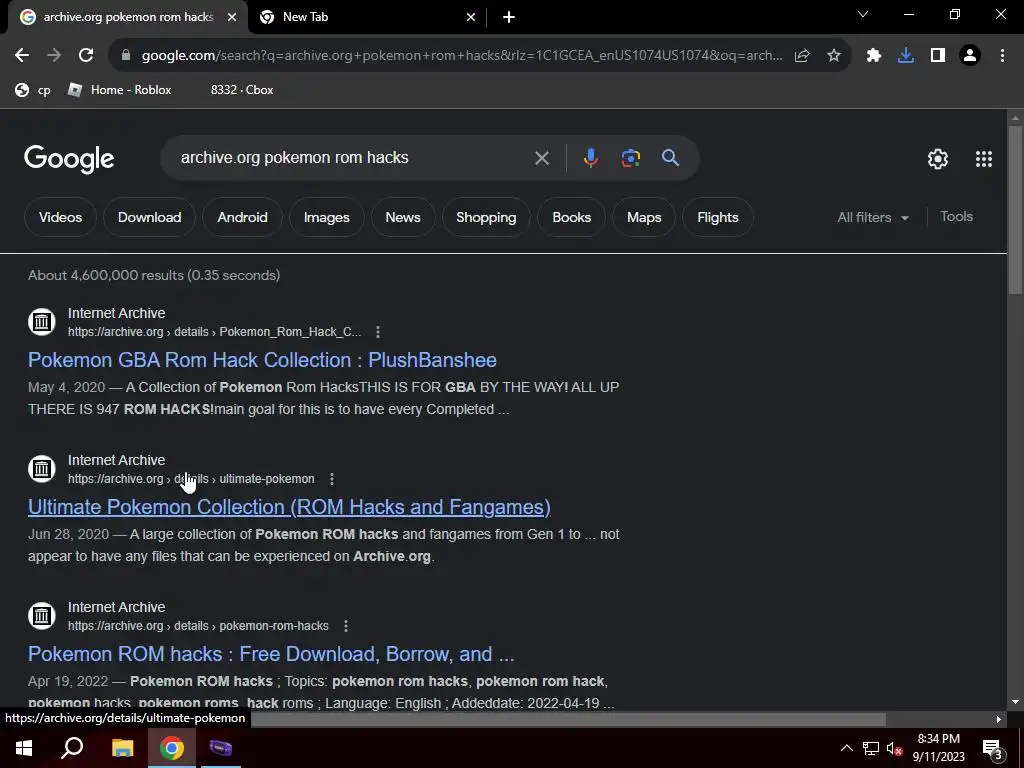The width and height of the screenshot is (1024, 768).
Task: Switch to the New Tab browser tab
Action: pos(367,17)
